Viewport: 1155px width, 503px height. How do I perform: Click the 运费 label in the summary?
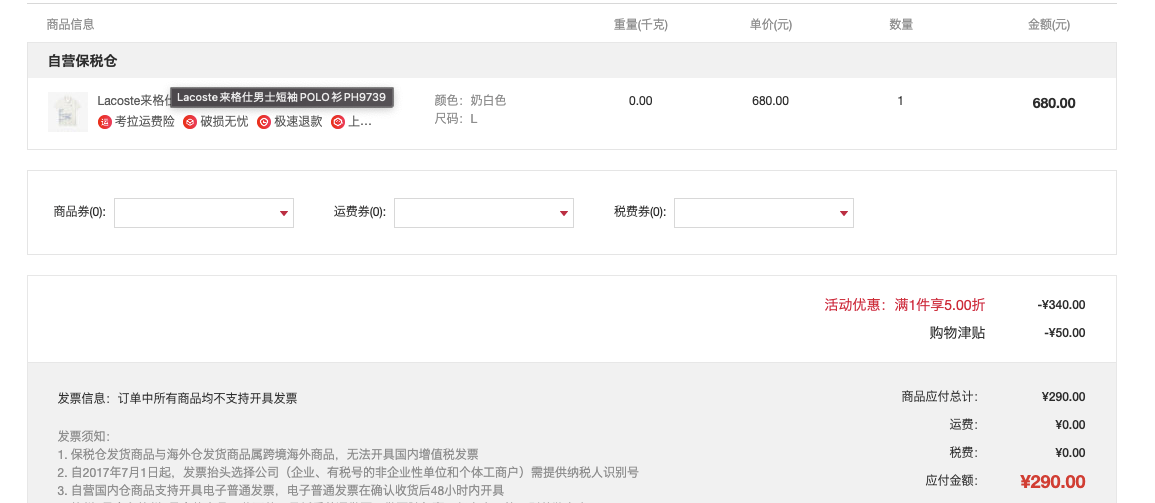[963, 424]
